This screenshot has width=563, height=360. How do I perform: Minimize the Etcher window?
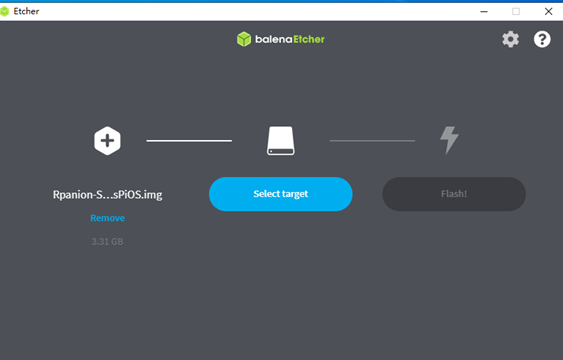click(484, 11)
